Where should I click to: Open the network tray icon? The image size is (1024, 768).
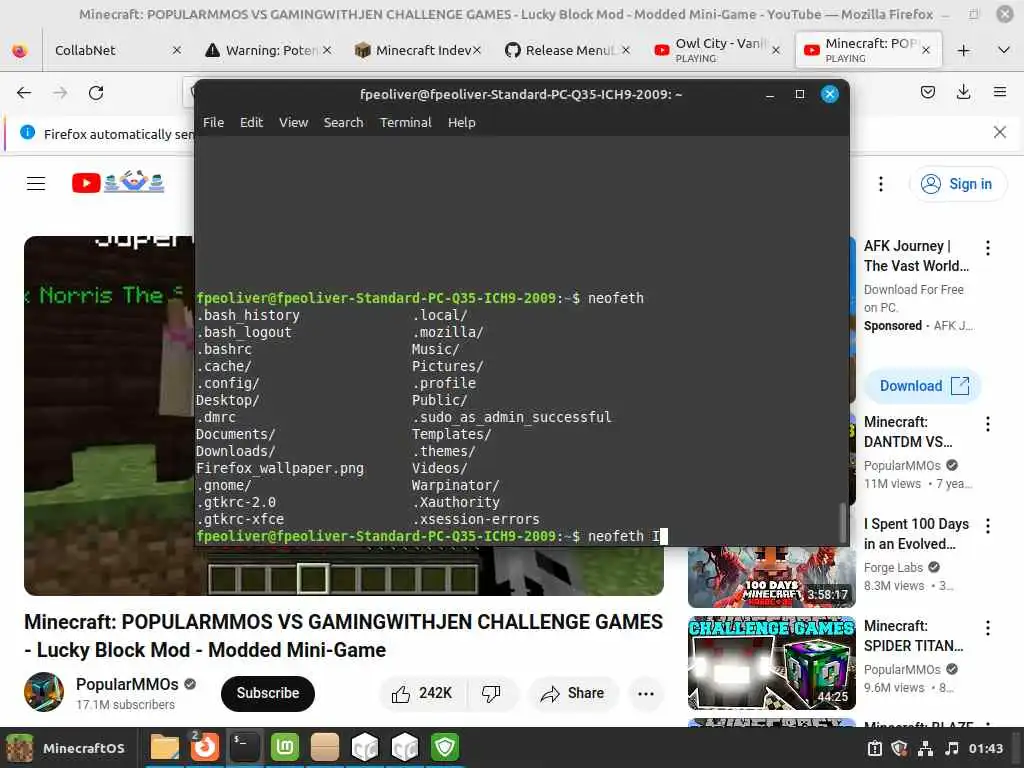click(925, 748)
